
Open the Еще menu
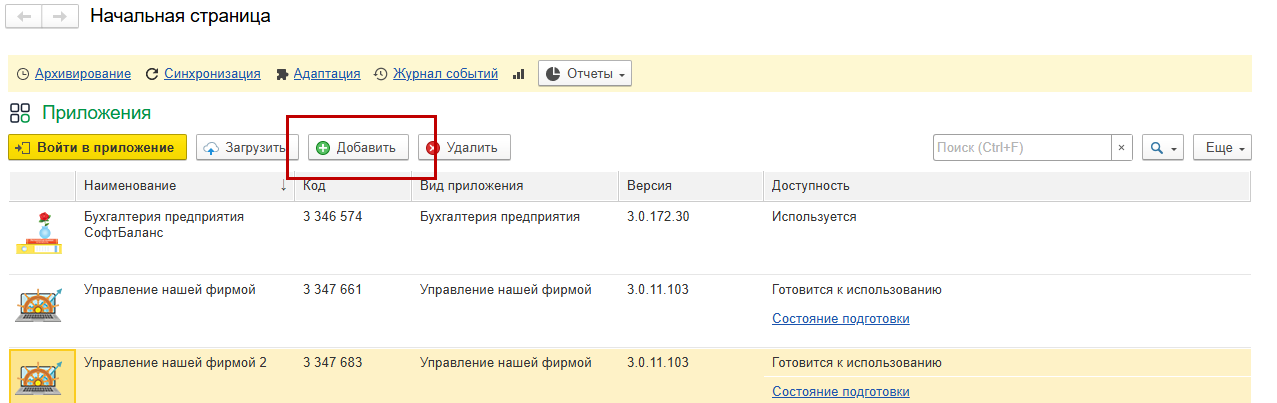click(x=1223, y=147)
